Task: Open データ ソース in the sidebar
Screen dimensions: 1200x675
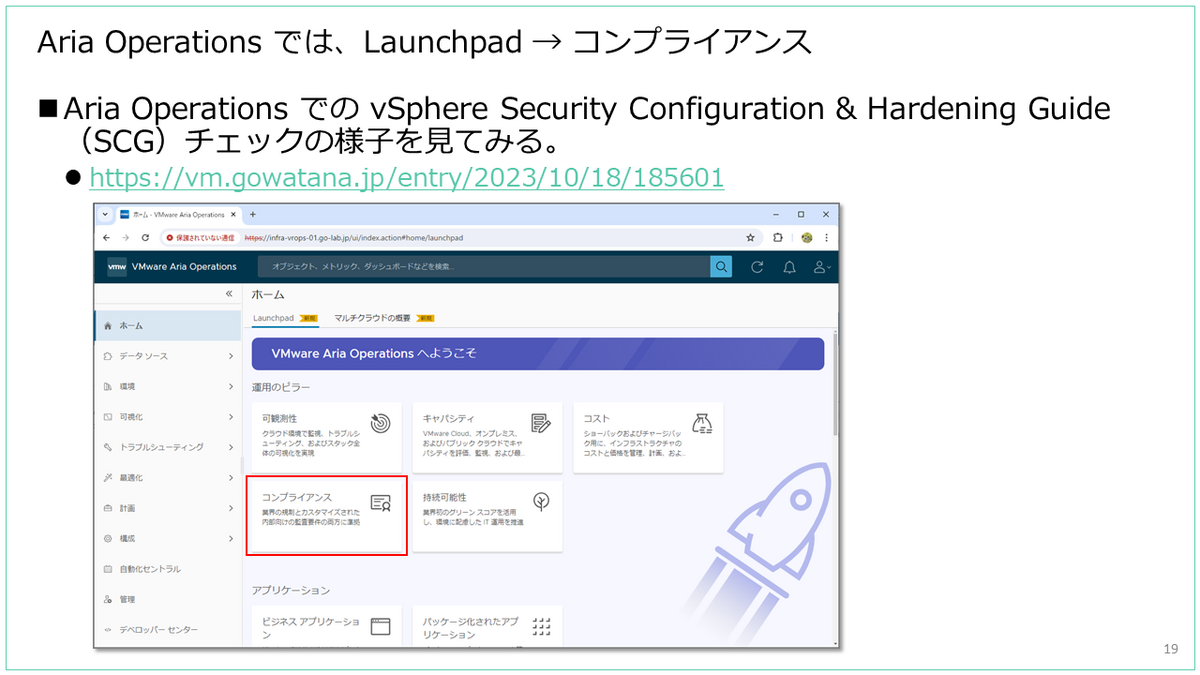Action: click(143, 356)
